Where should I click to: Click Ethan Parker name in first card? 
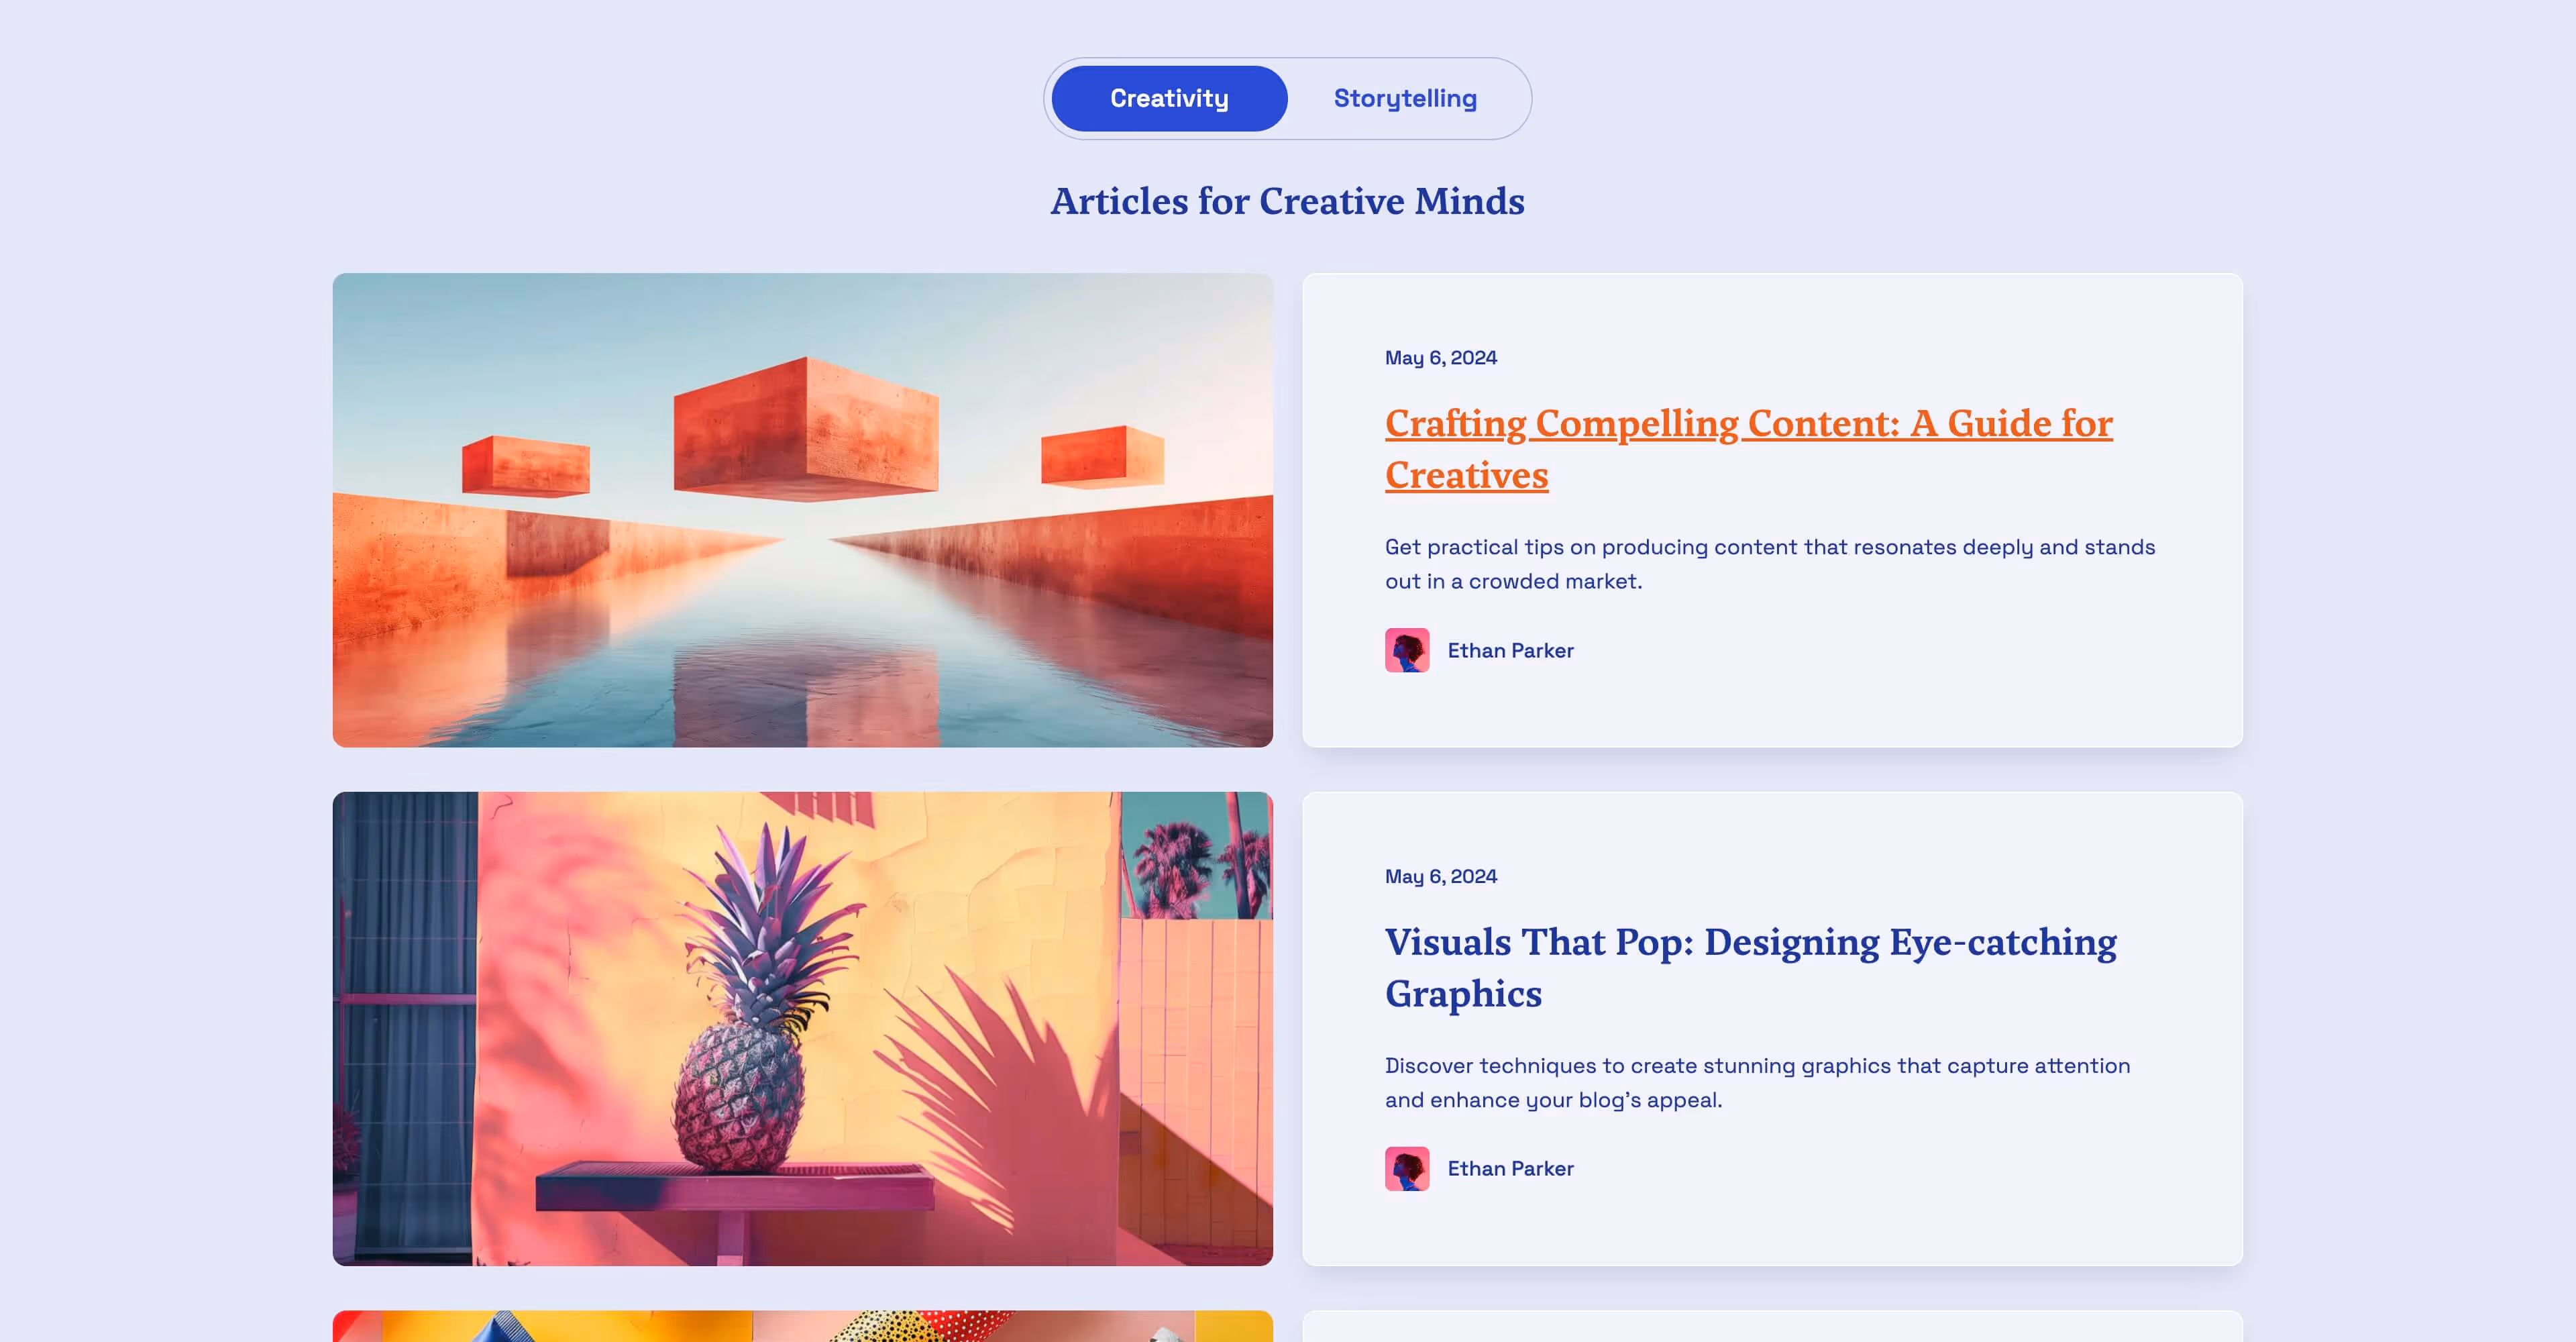[x=1510, y=650]
